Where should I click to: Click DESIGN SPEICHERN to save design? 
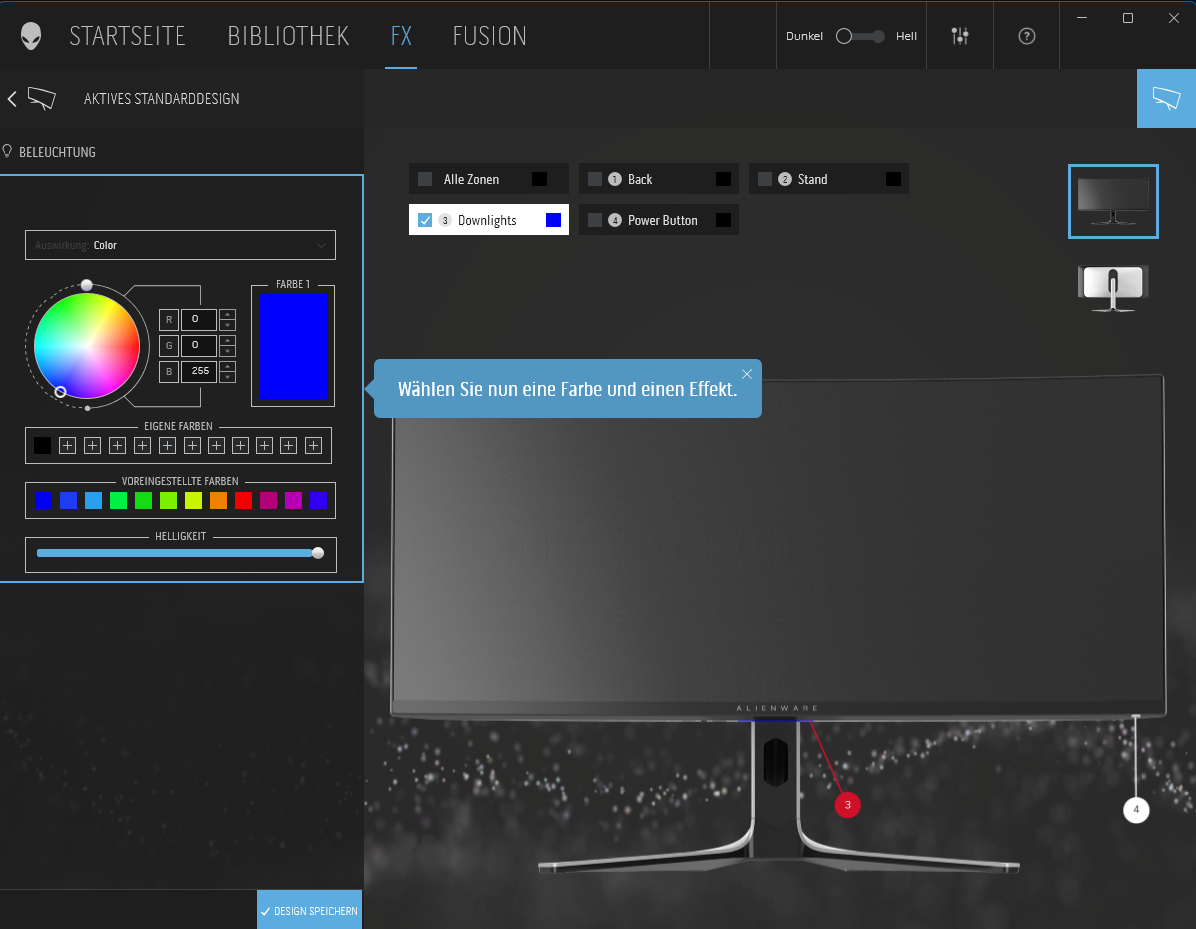click(310, 911)
